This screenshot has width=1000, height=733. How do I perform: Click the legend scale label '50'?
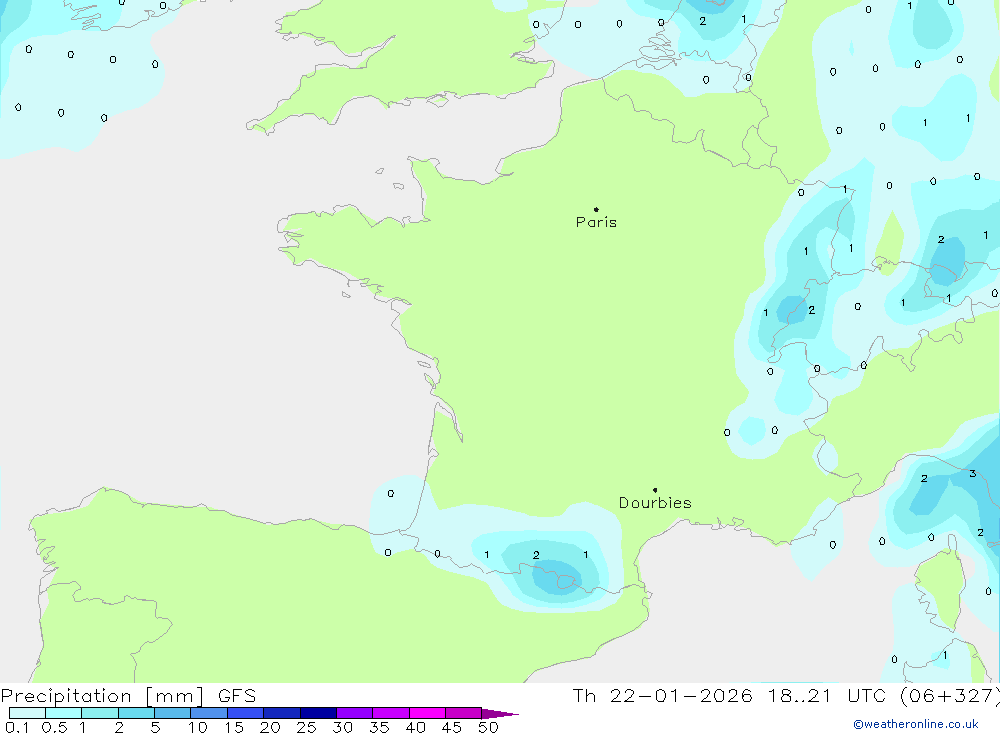pos(488,727)
